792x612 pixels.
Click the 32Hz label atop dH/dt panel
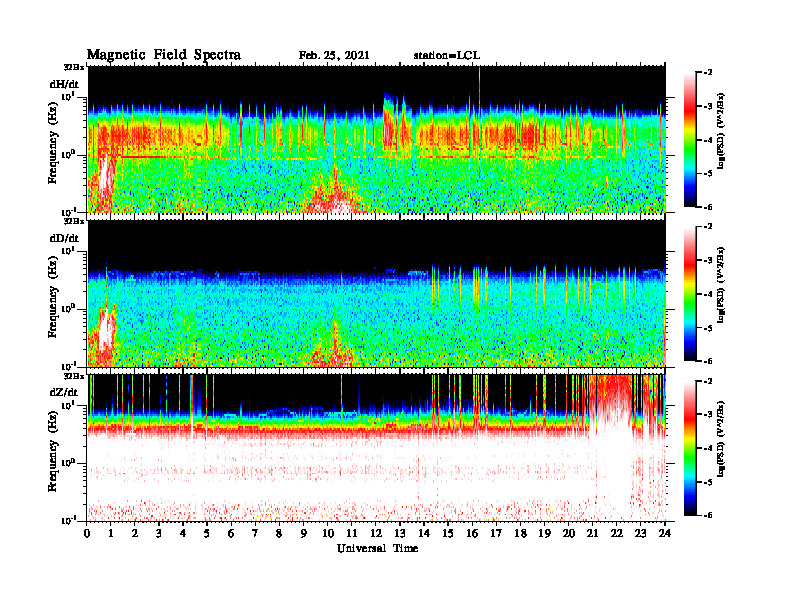point(74,67)
